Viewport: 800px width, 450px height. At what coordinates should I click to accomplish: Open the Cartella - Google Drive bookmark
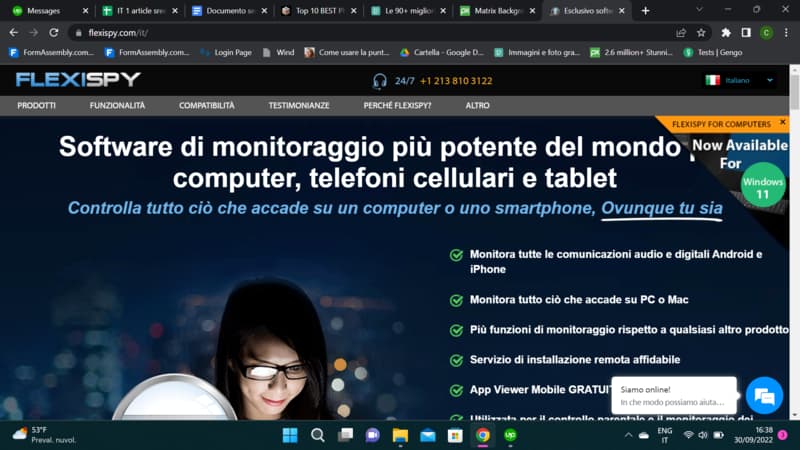point(442,53)
